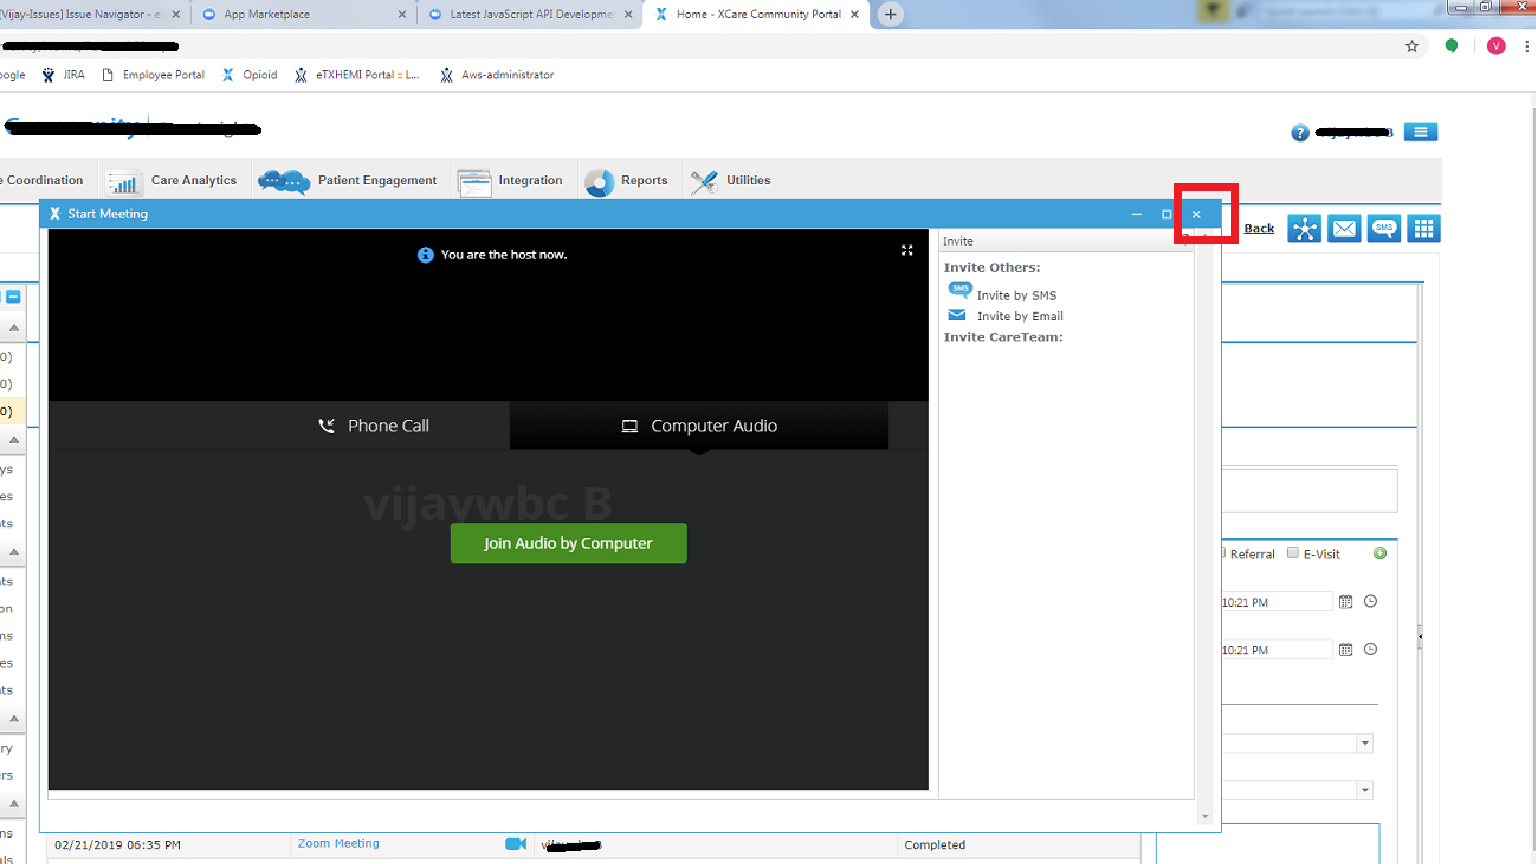
Task: Click Join Audio by Computer button
Action: pos(568,543)
